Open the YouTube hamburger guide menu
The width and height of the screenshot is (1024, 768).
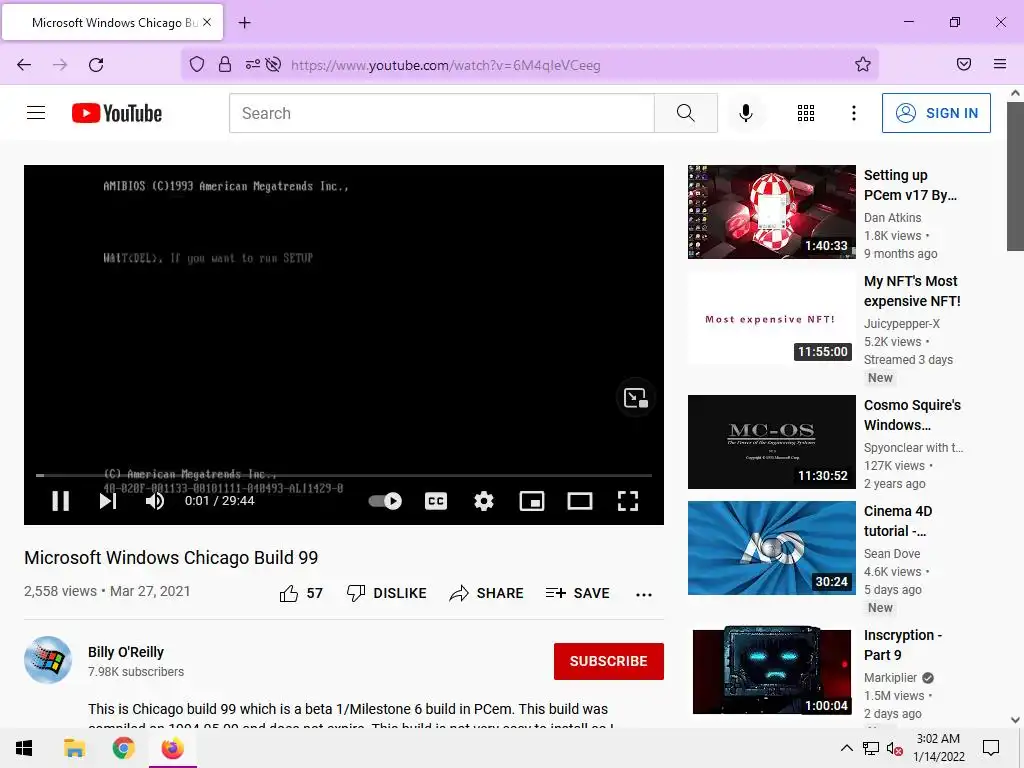point(36,113)
